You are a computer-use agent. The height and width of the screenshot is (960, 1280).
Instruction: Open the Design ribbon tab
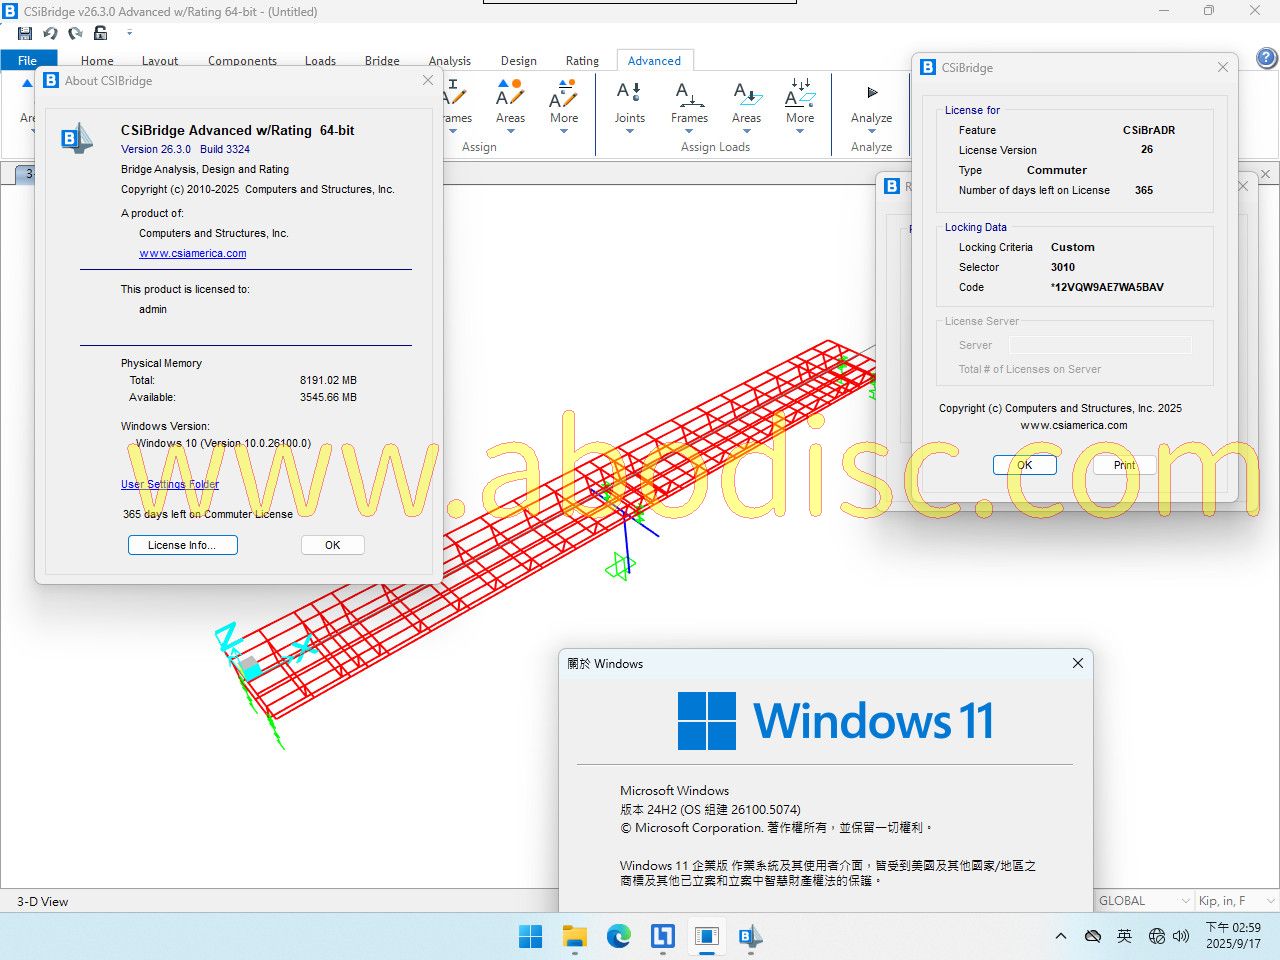pyautogui.click(x=518, y=61)
